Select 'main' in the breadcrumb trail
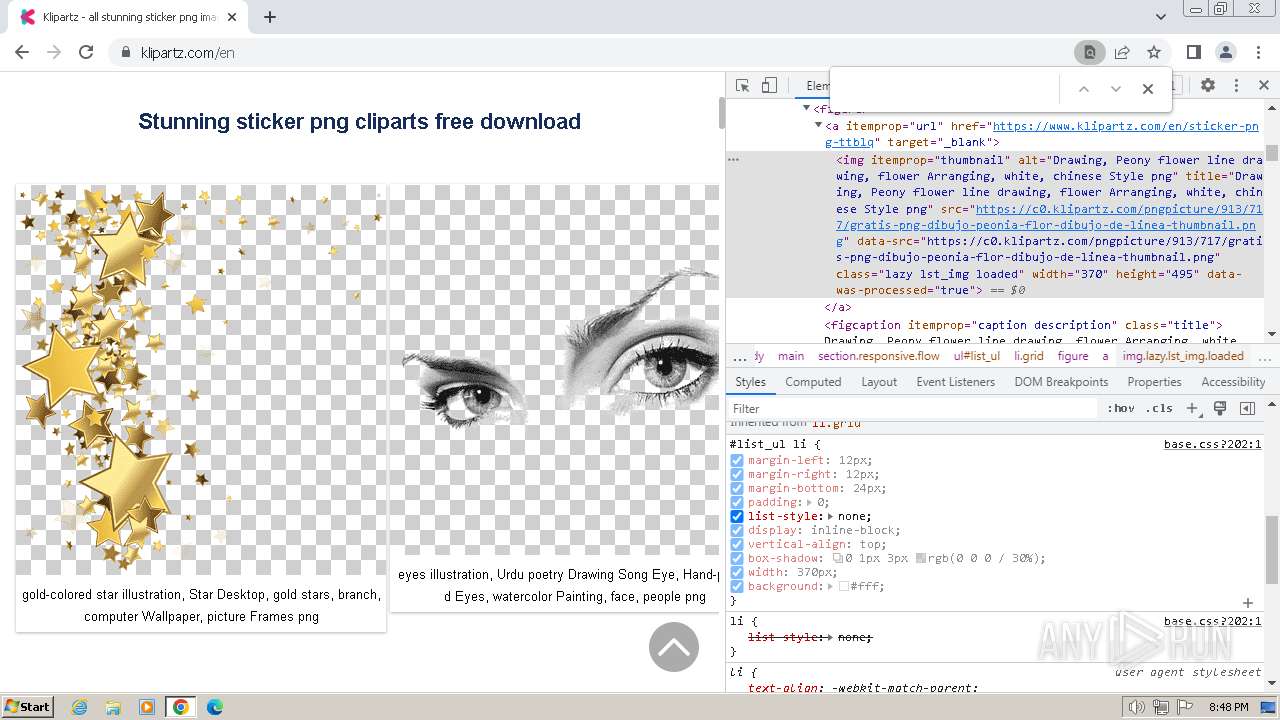Screen dimensions: 1280x720 pyautogui.click(x=791, y=356)
